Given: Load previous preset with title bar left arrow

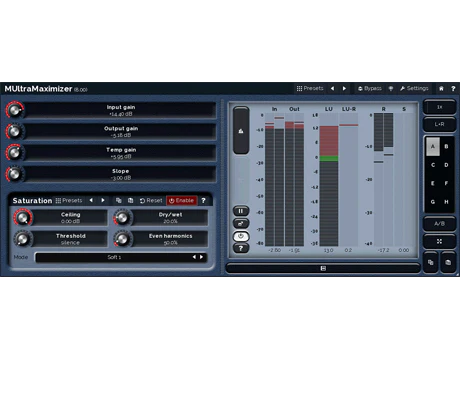Looking at the screenshot, I should (332, 88).
